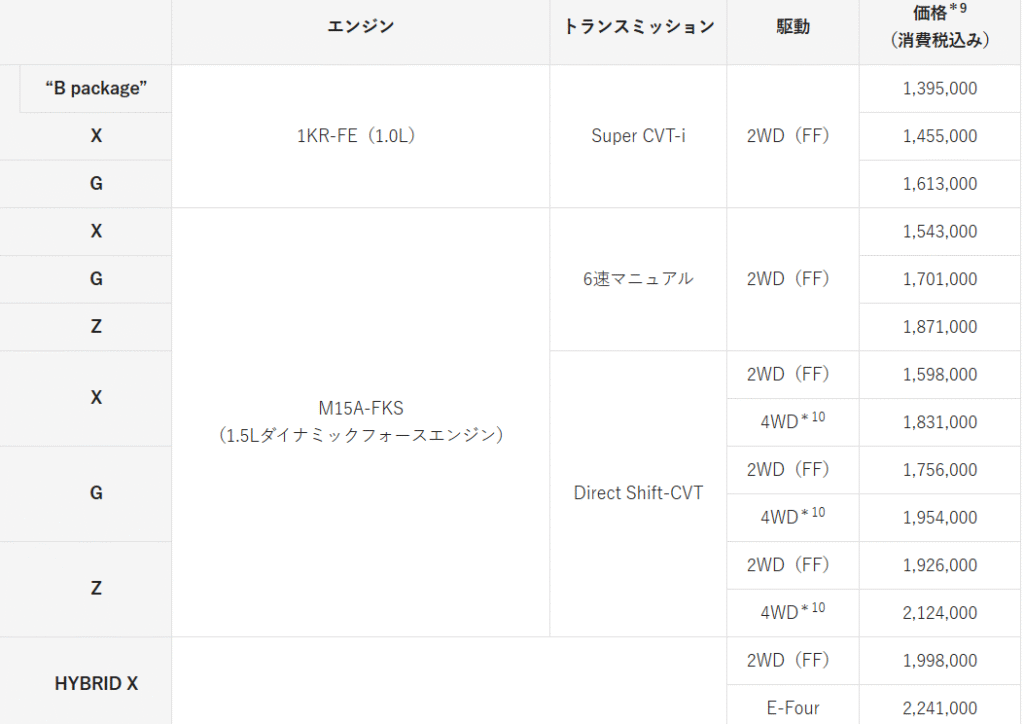Click the 駆動 column header
Viewport: 1024px width, 724px height.
point(792,27)
